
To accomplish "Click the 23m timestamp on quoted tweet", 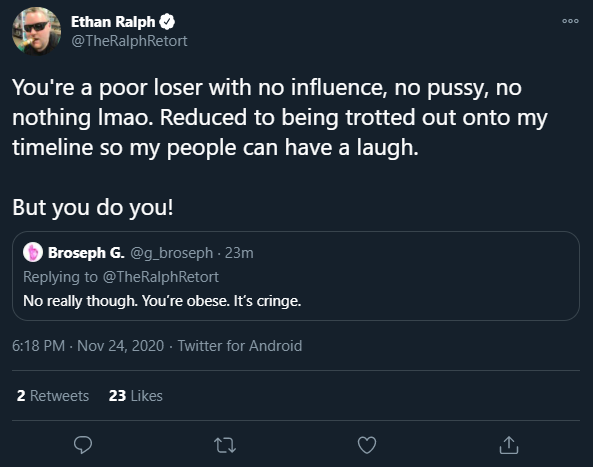I will pos(239,253).
